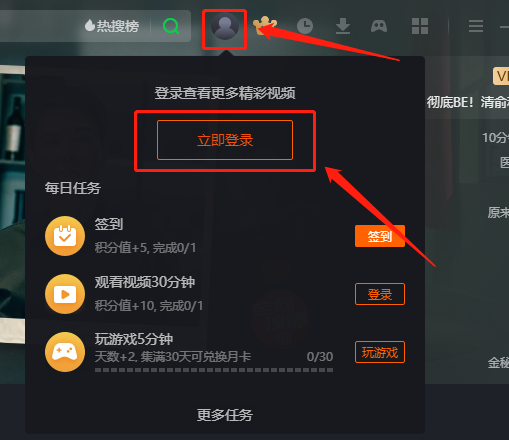Click the user avatar icon

[225, 26]
